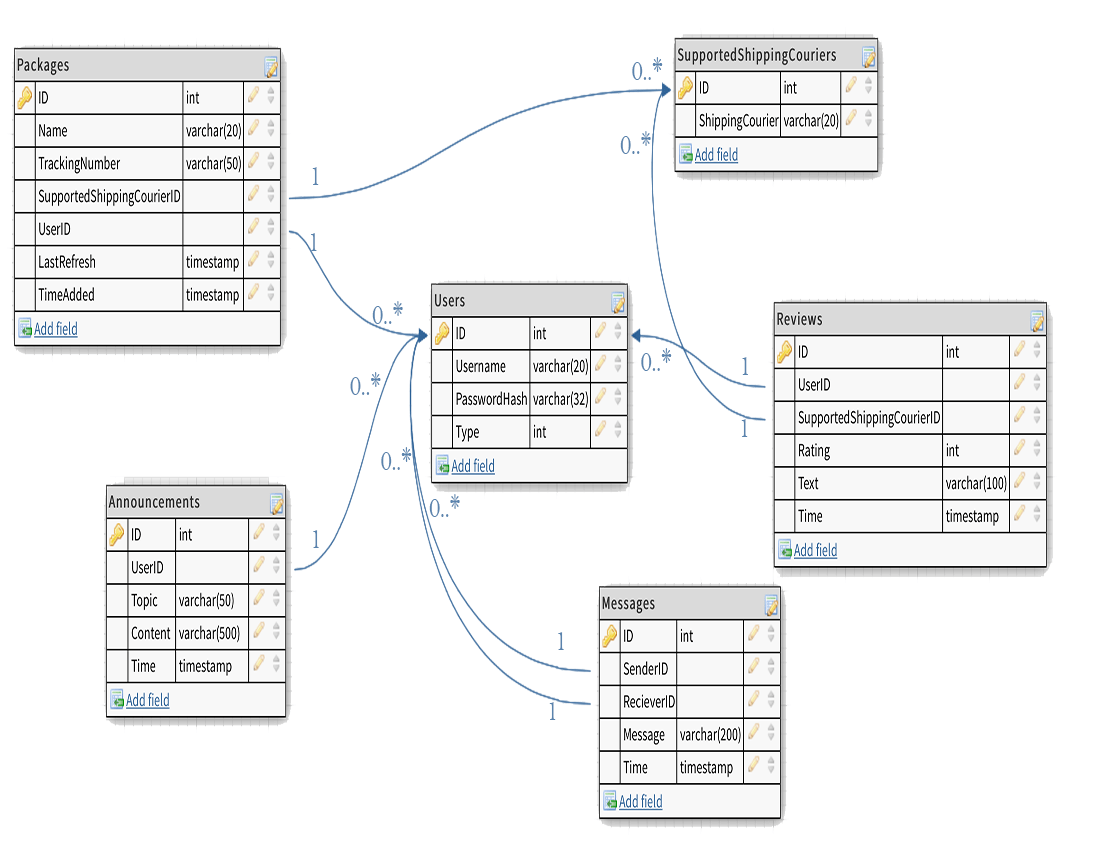The width and height of the screenshot is (1100, 856).
Task: Add a field to the Reviews table
Action: [x=815, y=550]
